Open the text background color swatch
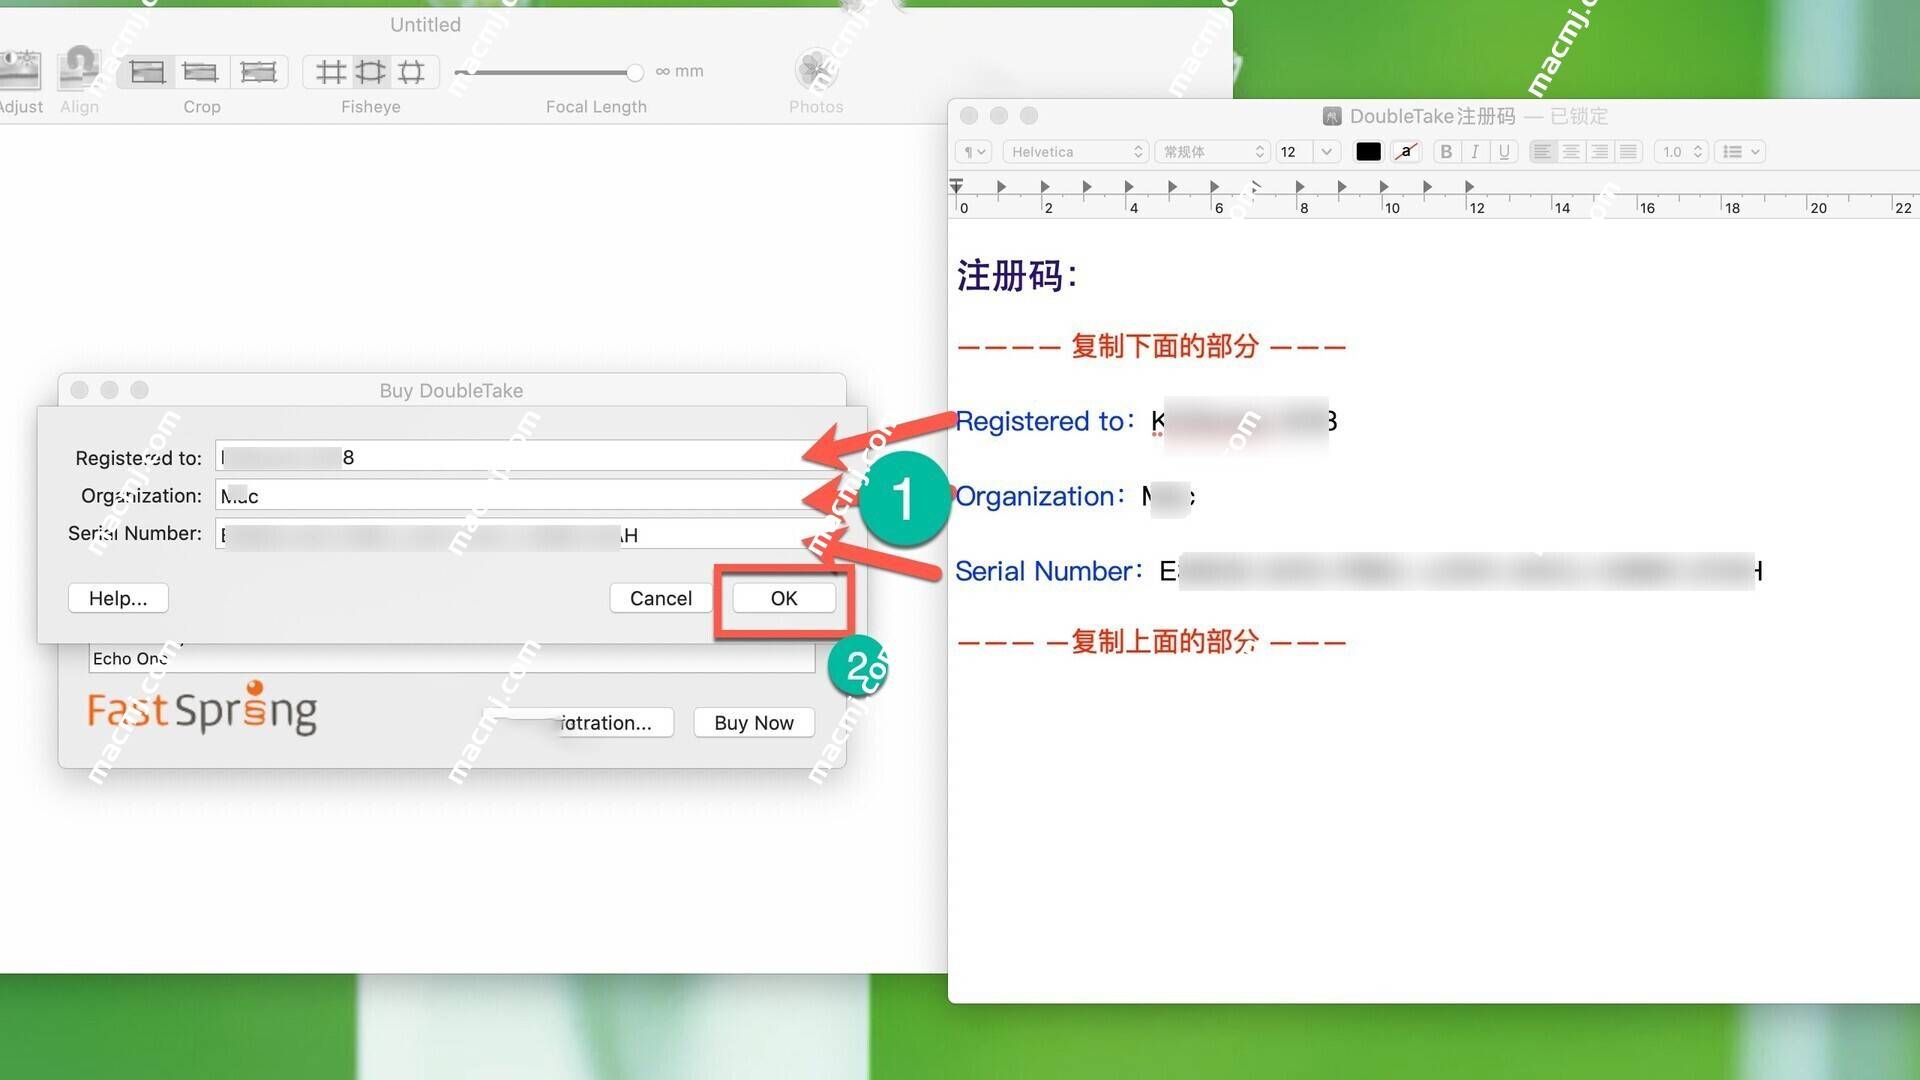The image size is (1920, 1080). coord(1406,152)
